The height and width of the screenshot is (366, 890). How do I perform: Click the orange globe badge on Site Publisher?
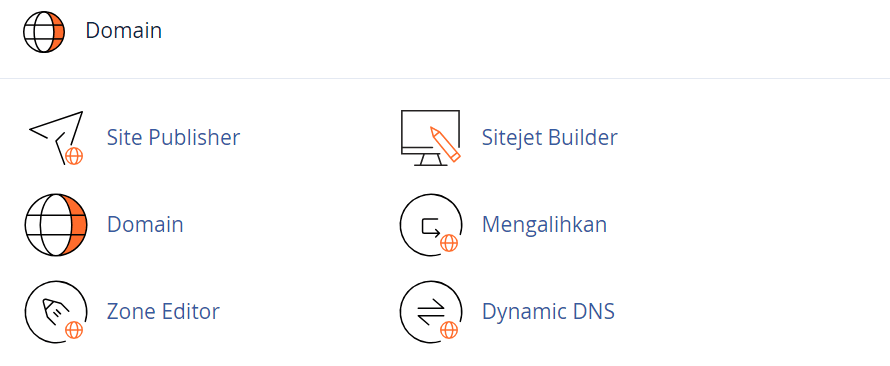tap(74, 155)
